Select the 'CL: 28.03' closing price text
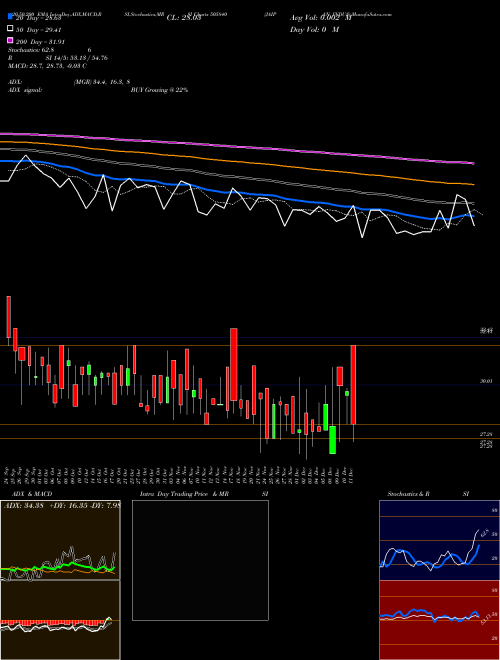 (184, 18)
